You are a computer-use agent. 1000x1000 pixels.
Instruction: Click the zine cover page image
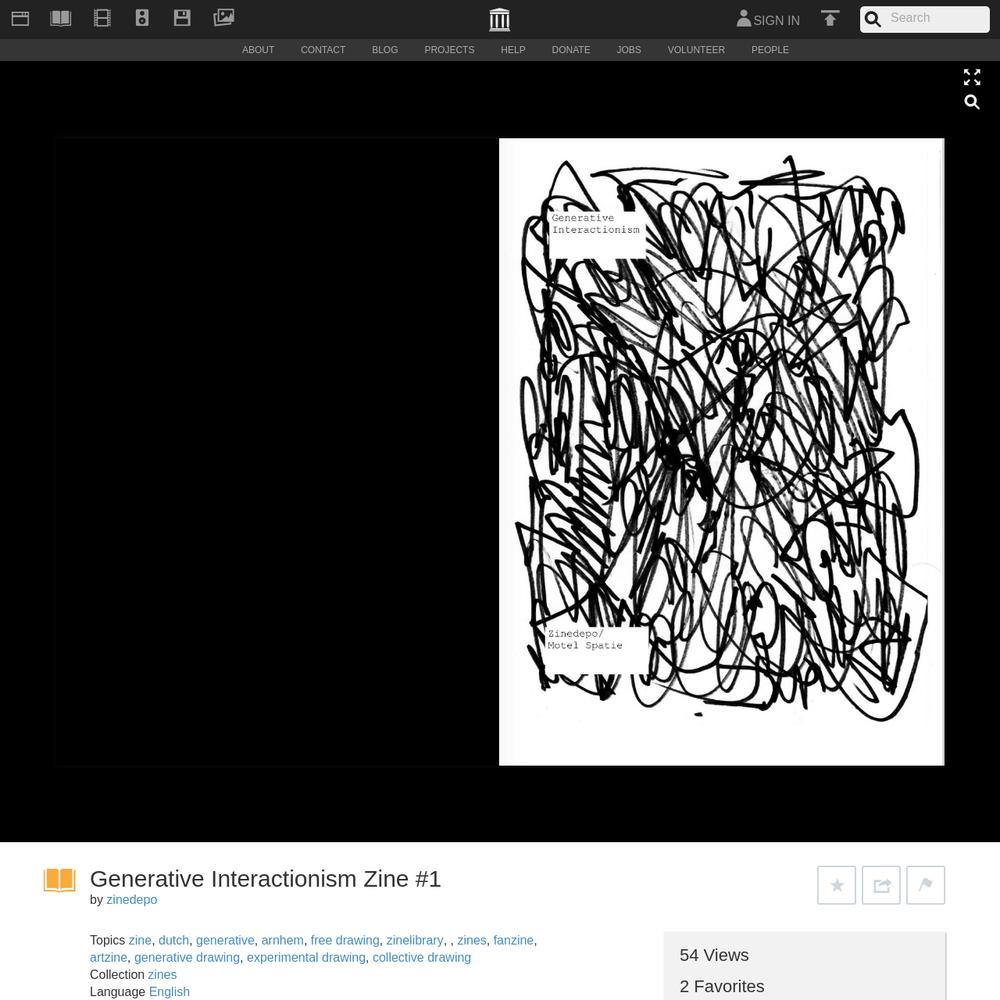click(721, 452)
